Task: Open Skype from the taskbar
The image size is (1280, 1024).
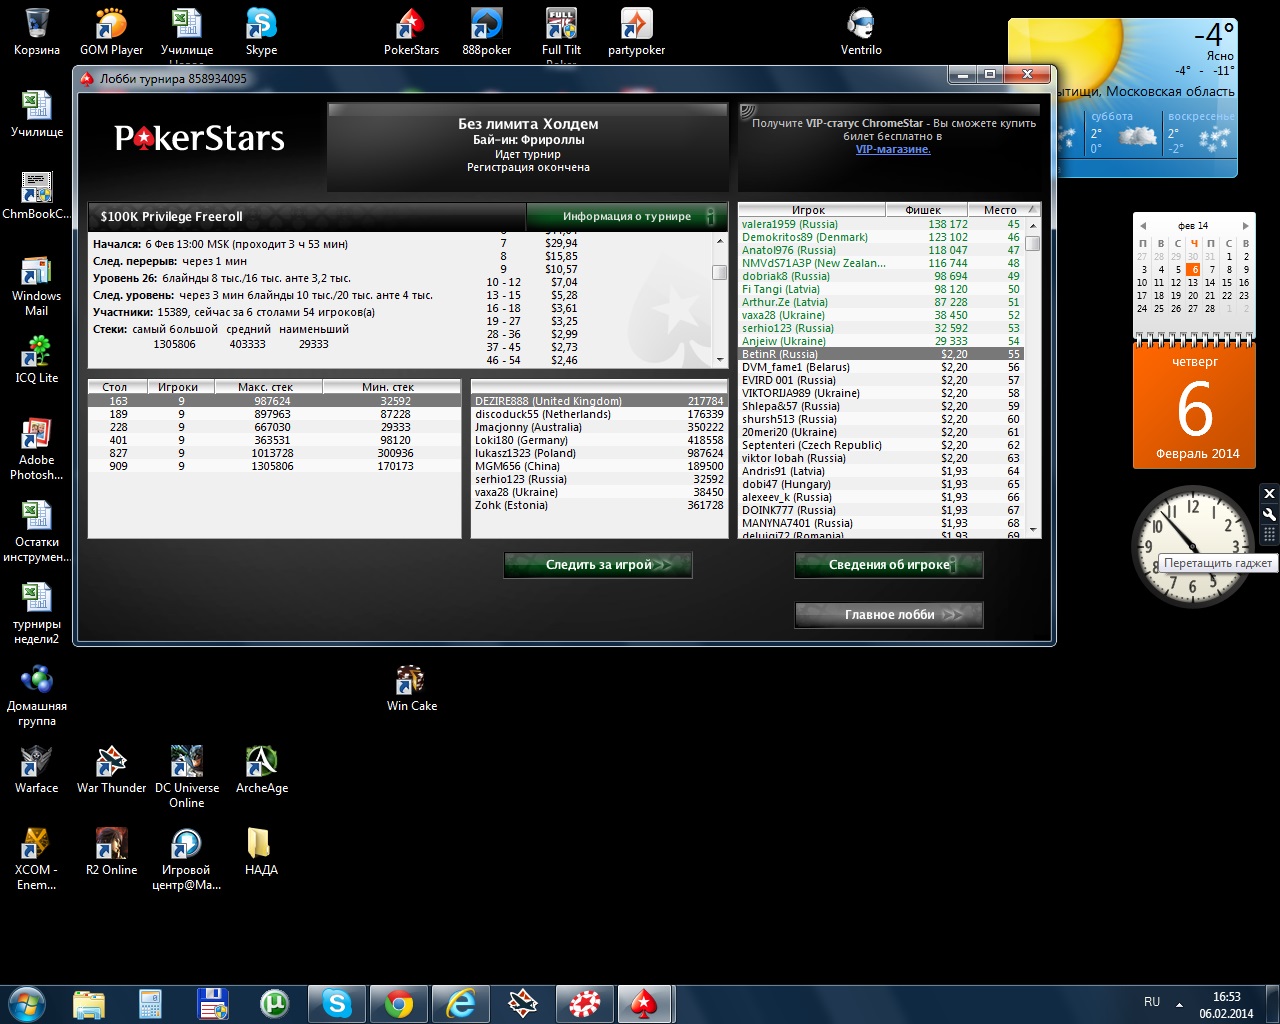Action: [337, 1003]
